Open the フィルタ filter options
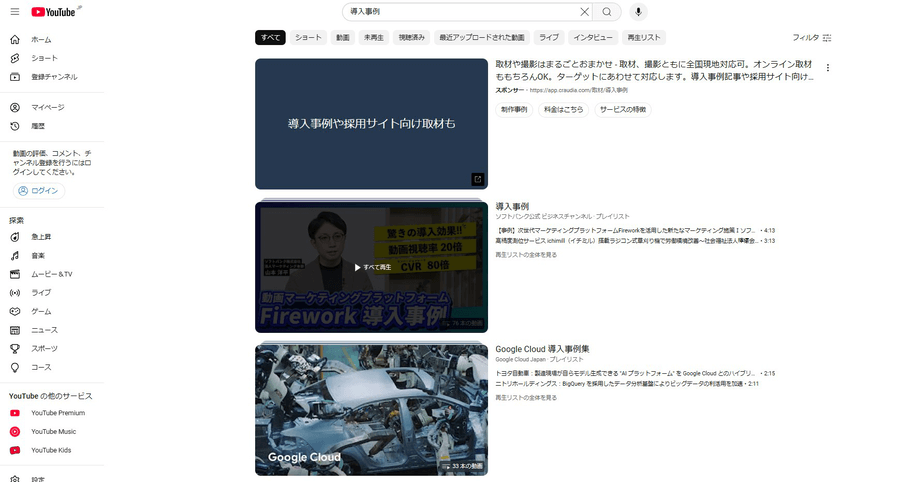Viewport: 900px width, 482px height. click(812, 38)
